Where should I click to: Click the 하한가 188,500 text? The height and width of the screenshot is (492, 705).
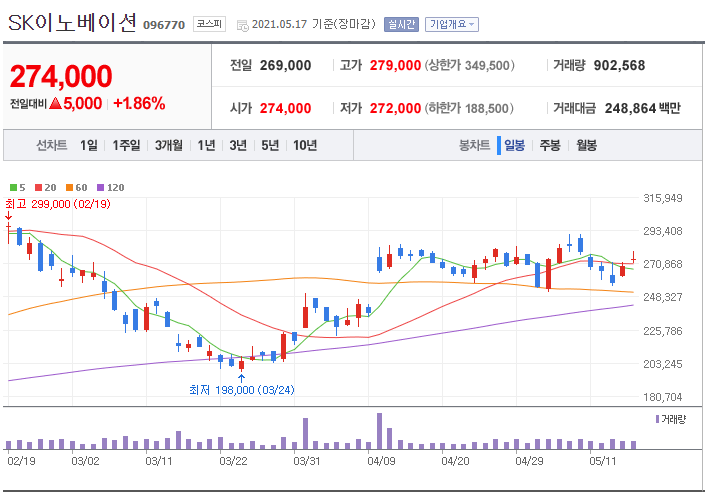[x=469, y=108]
